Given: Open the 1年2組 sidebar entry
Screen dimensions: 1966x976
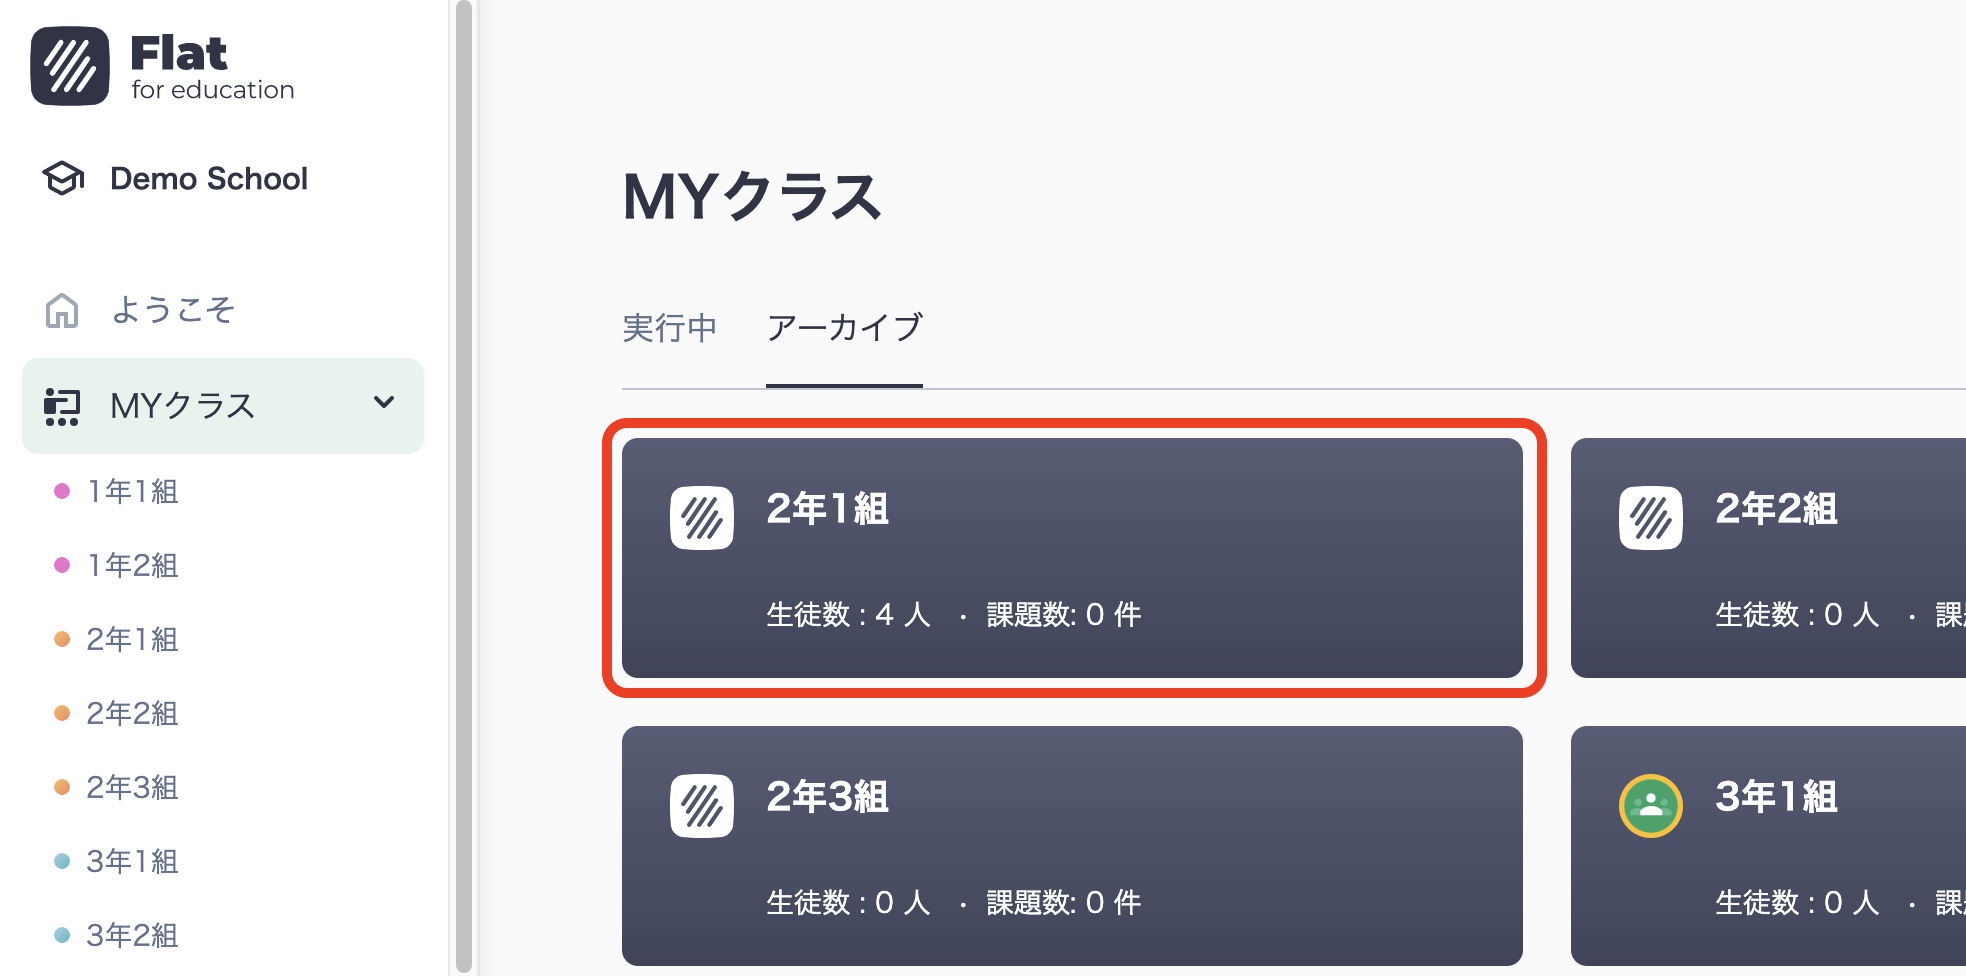Looking at the screenshot, I should 132,565.
